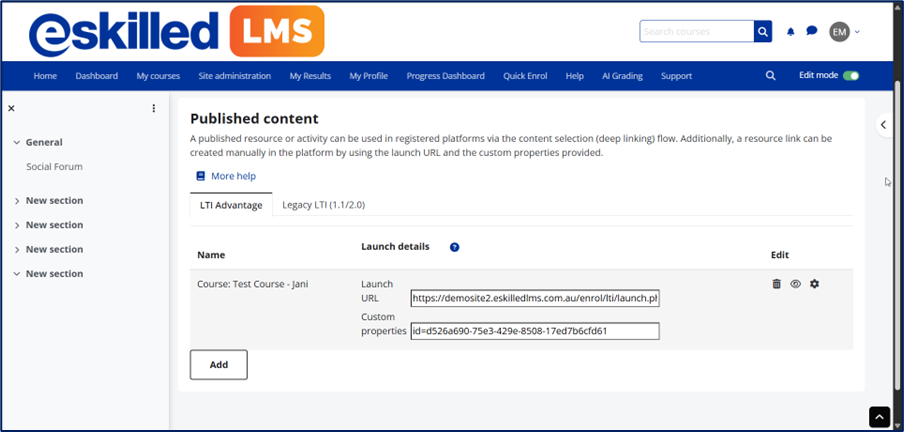Image resolution: width=904 pixels, height=432 pixels.
Task: Open the More help link
Action: coord(233,176)
